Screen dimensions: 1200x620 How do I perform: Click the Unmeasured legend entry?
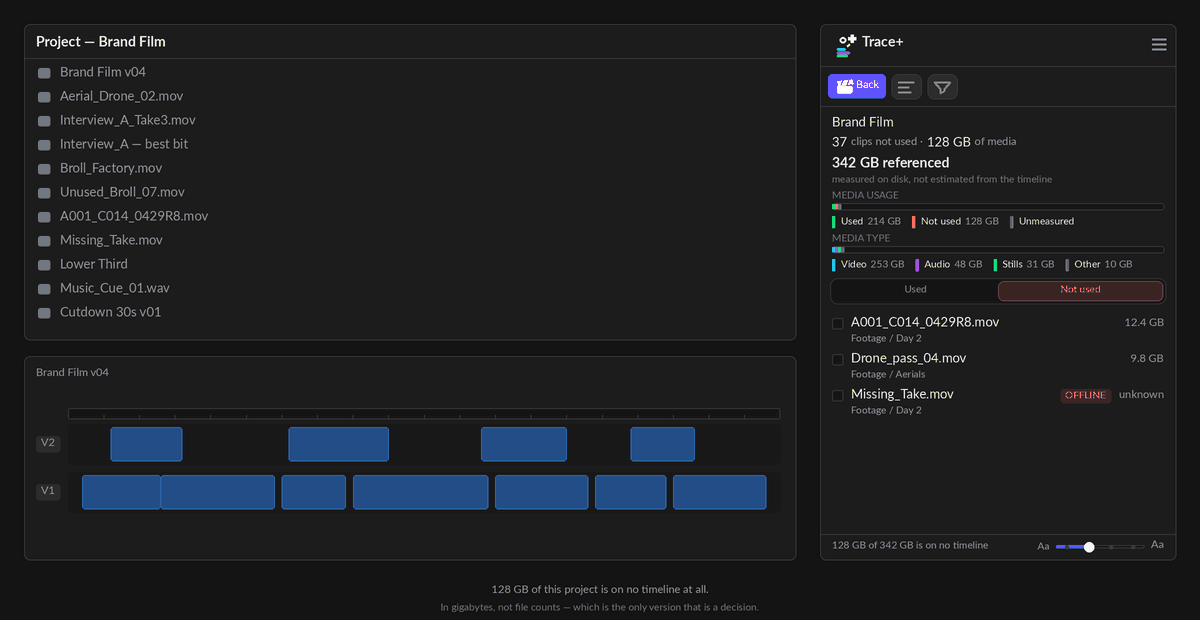(1041, 221)
